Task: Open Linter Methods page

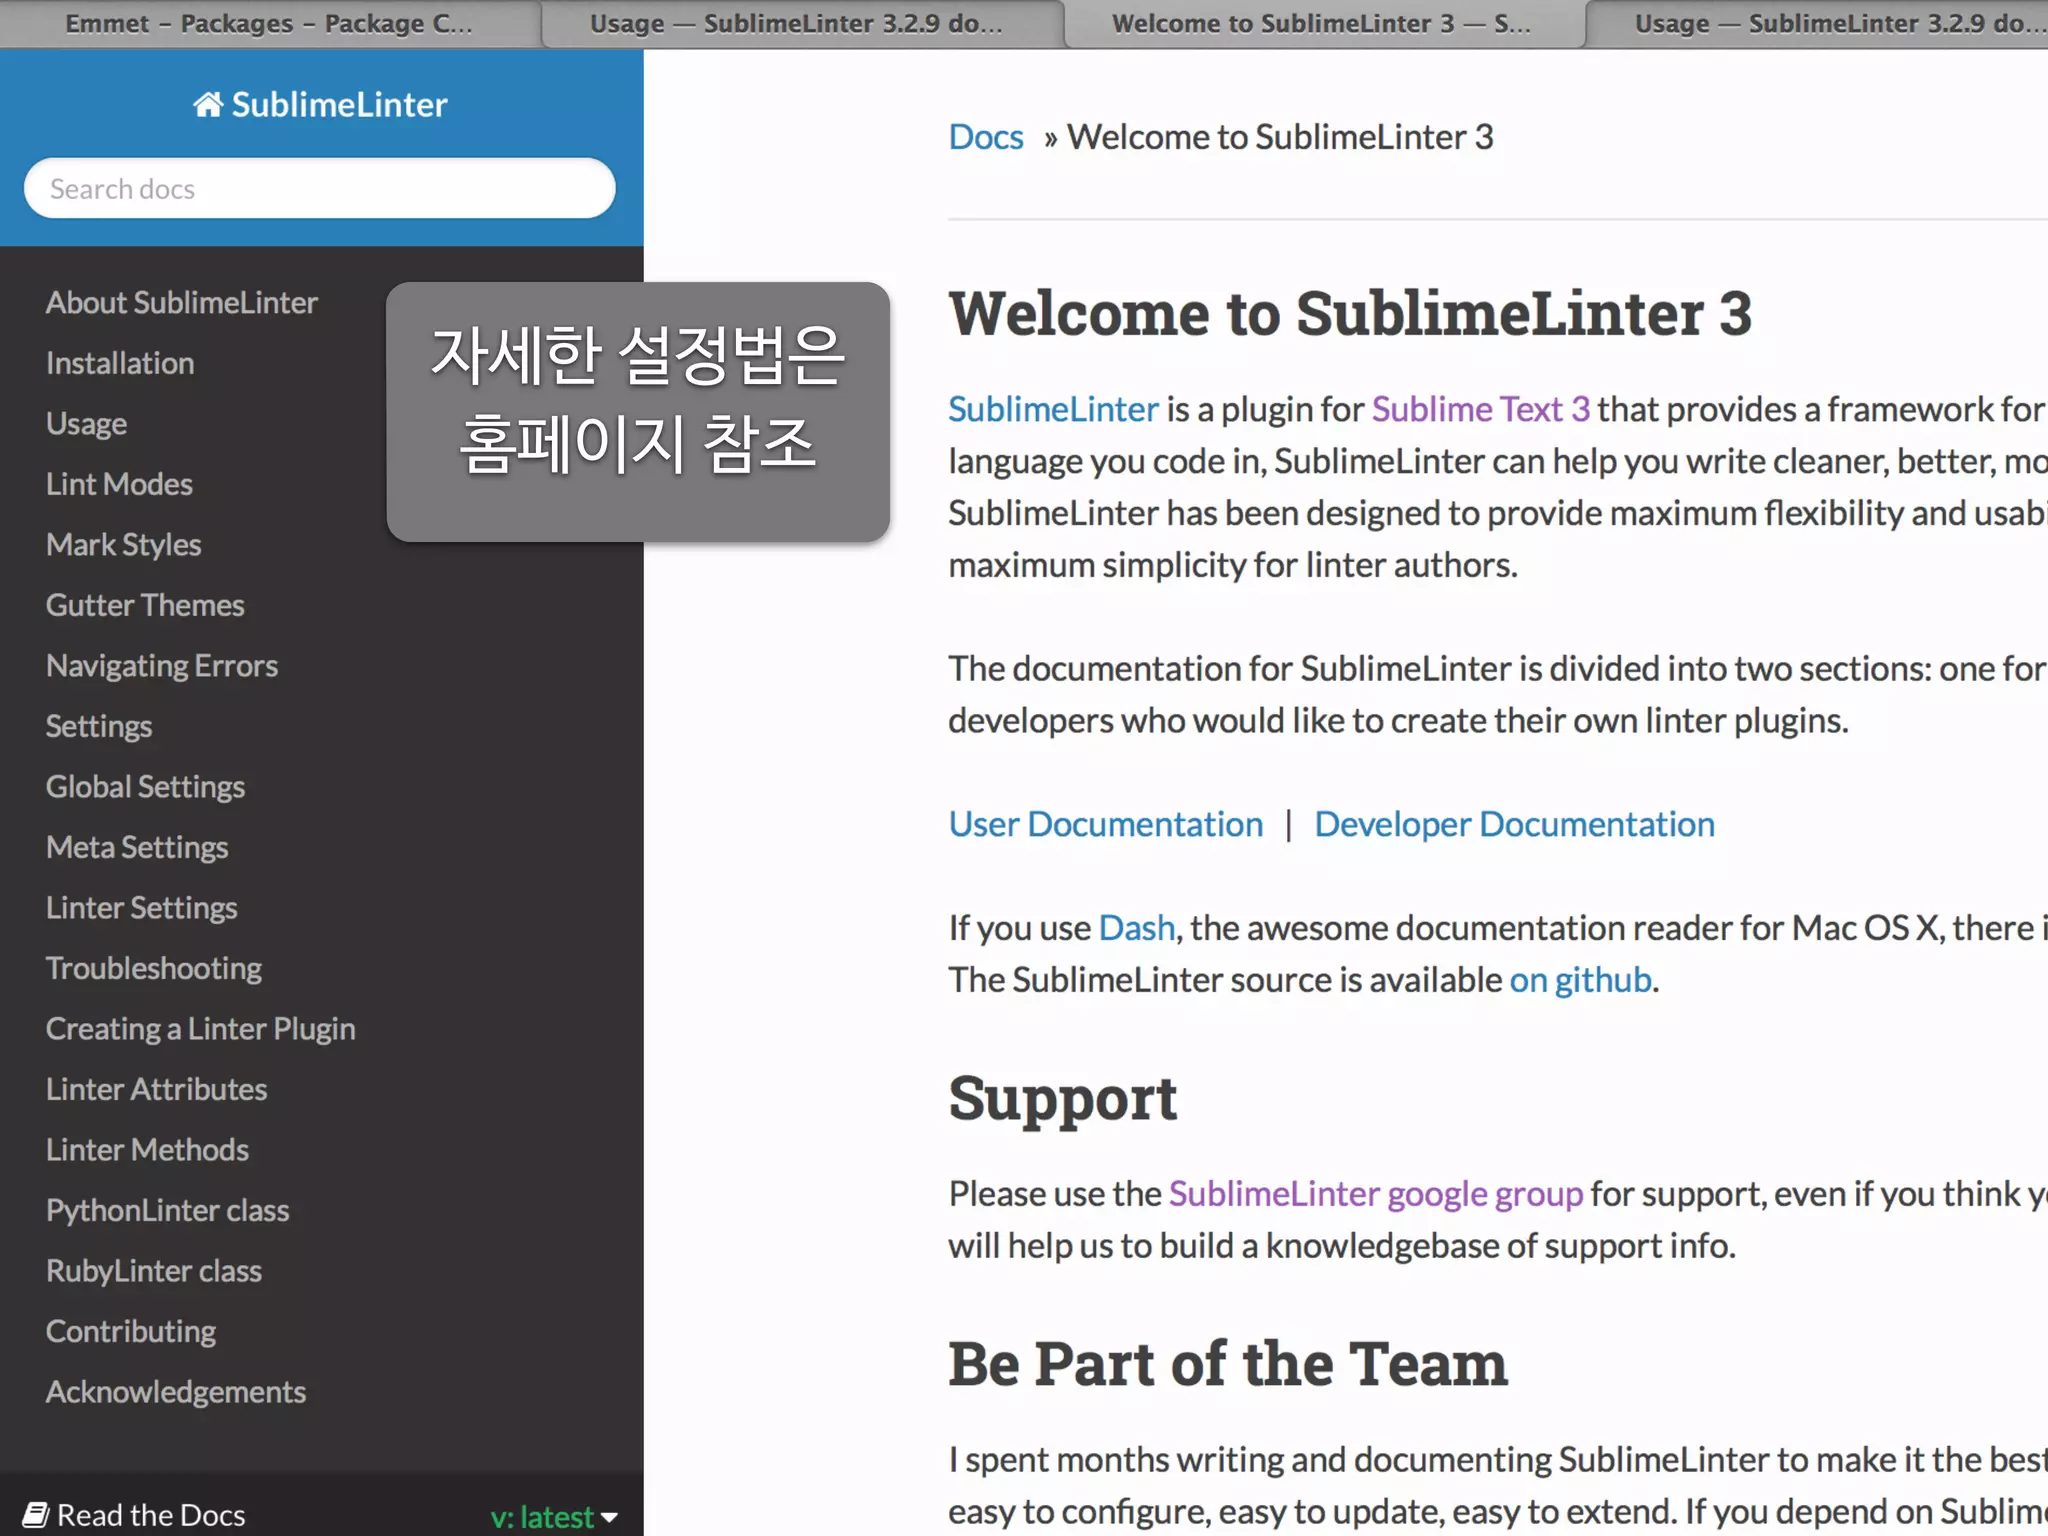Action: [148, 1150]
